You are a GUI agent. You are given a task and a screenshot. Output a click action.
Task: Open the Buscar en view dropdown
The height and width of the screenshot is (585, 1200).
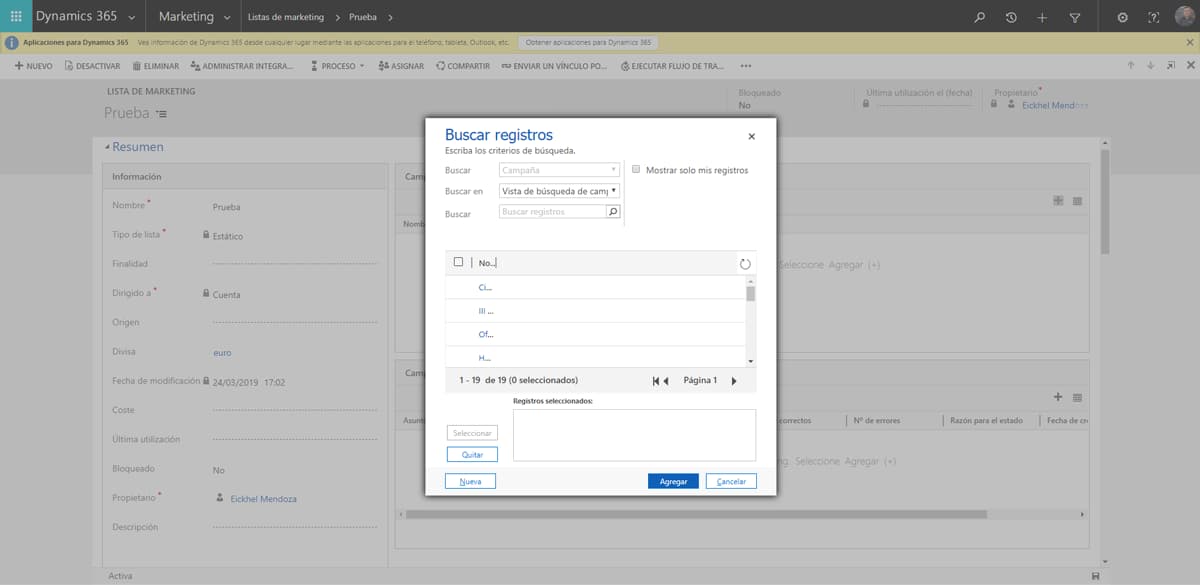point(613,190)
